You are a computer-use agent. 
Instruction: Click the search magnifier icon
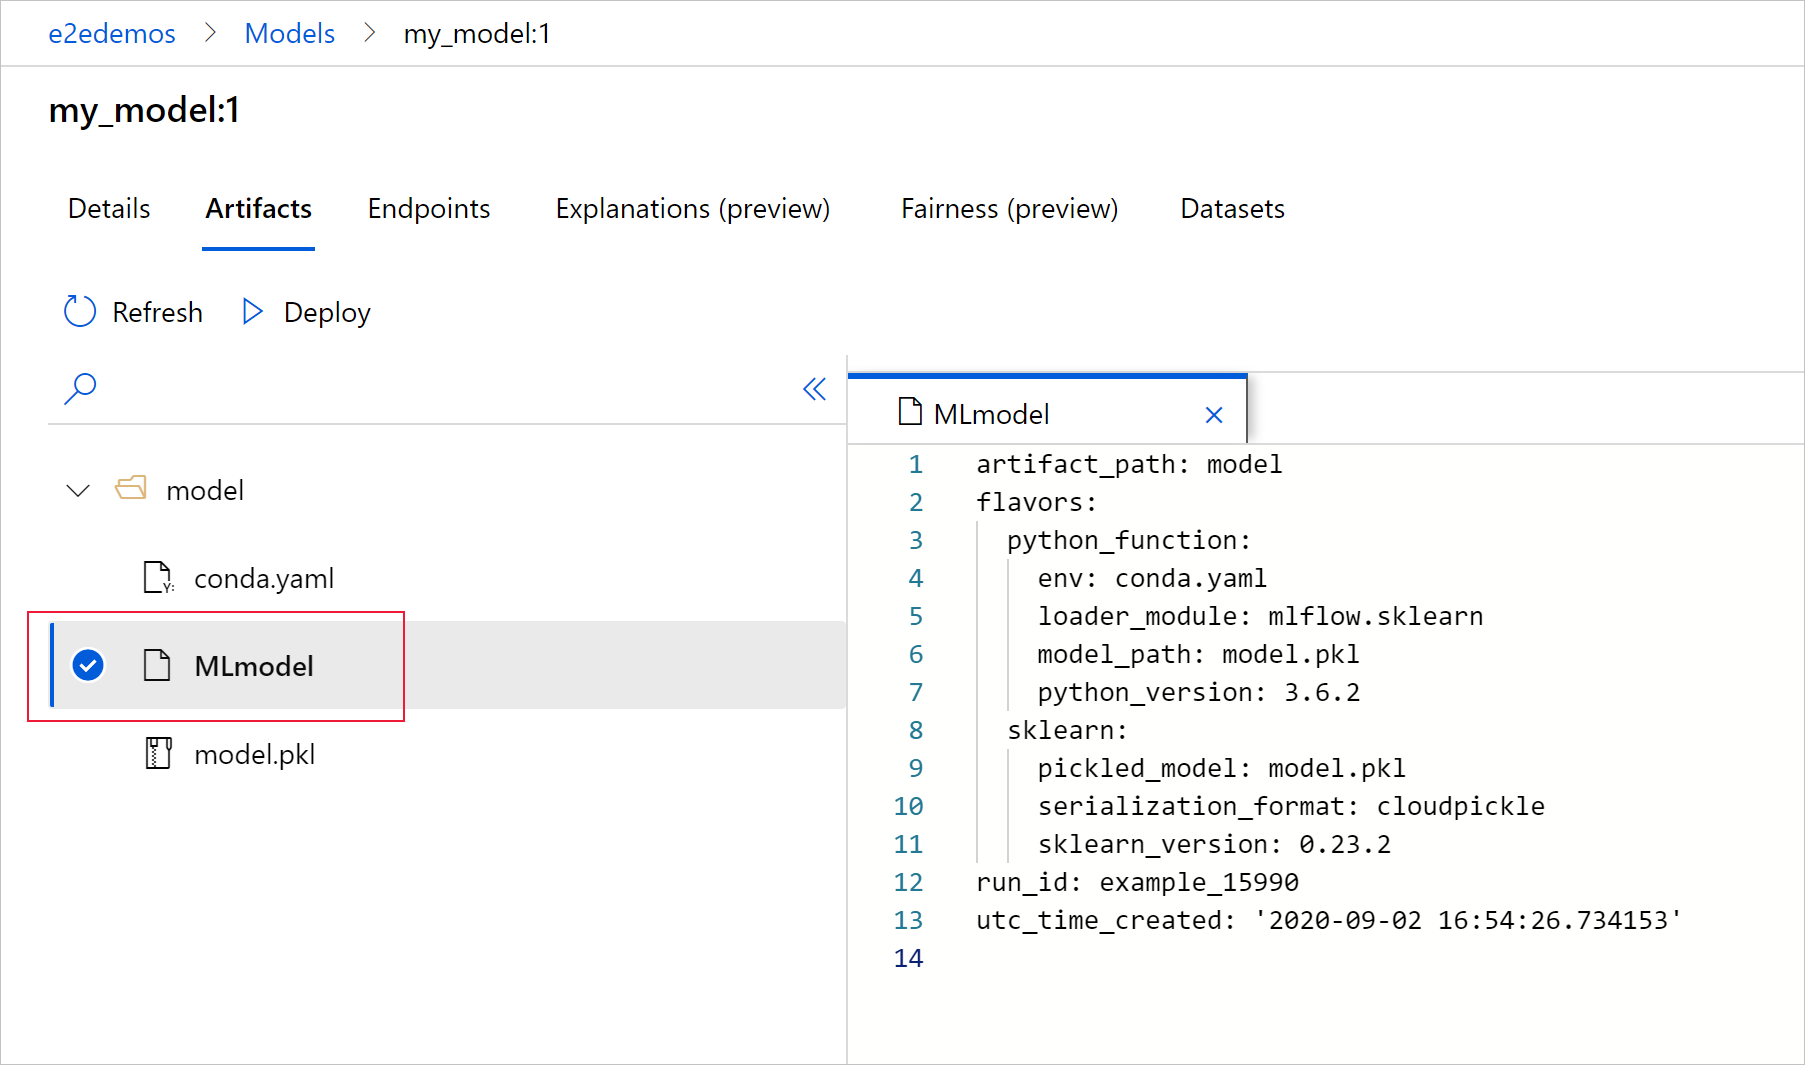[x=80, y=388]
